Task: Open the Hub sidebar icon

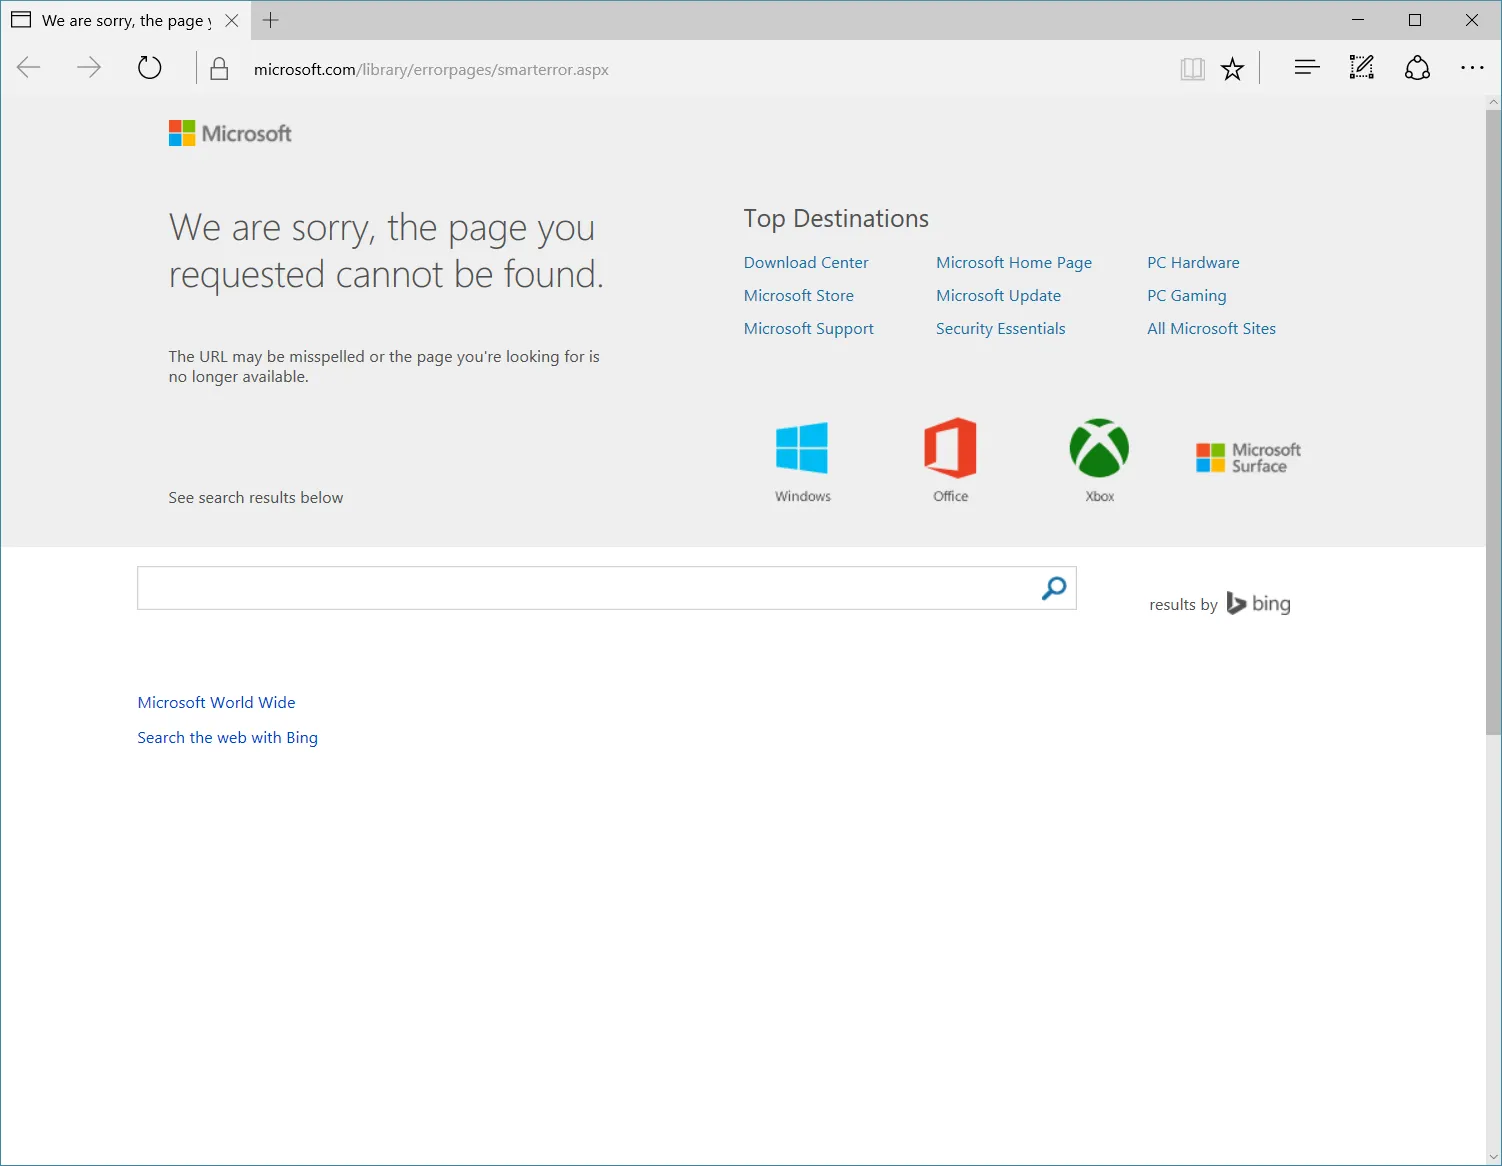Action: [x=1306, y=67]
